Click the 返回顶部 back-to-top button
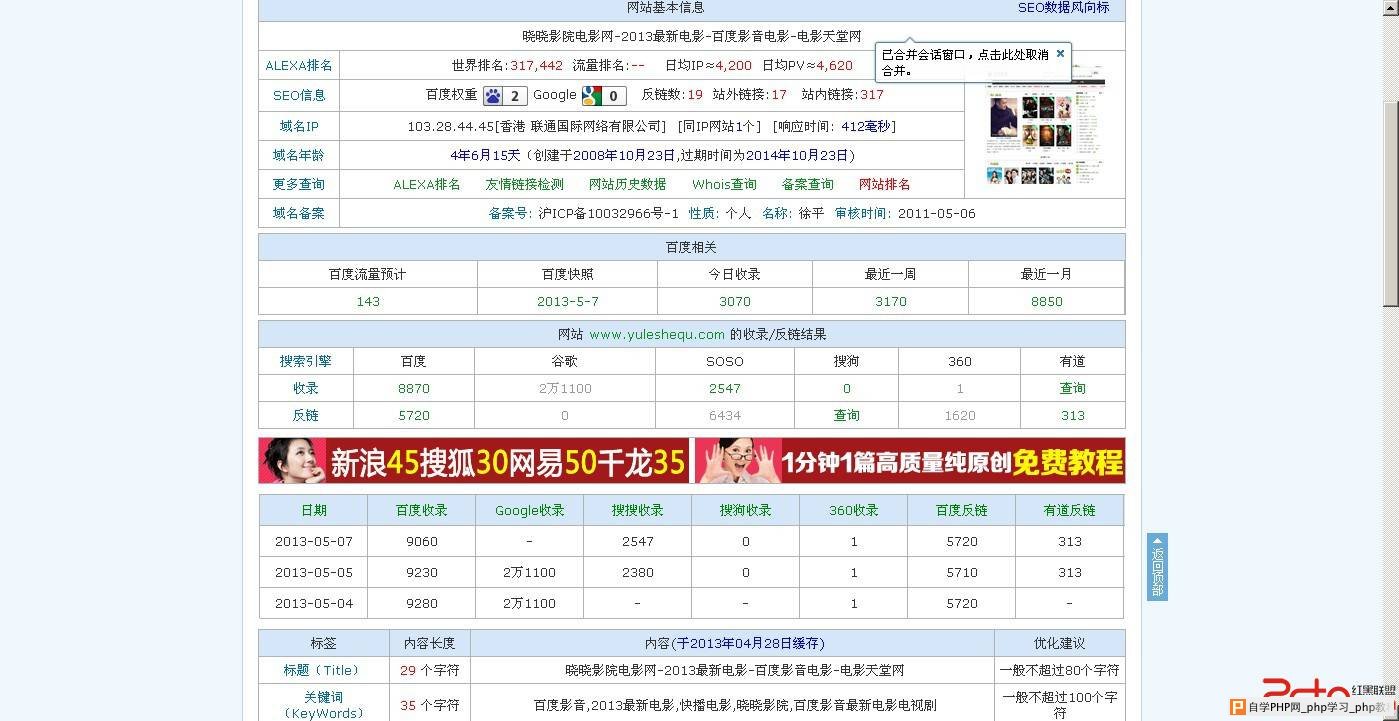The height and width of the screenshot is (721, 1399). coord(1157,567)
